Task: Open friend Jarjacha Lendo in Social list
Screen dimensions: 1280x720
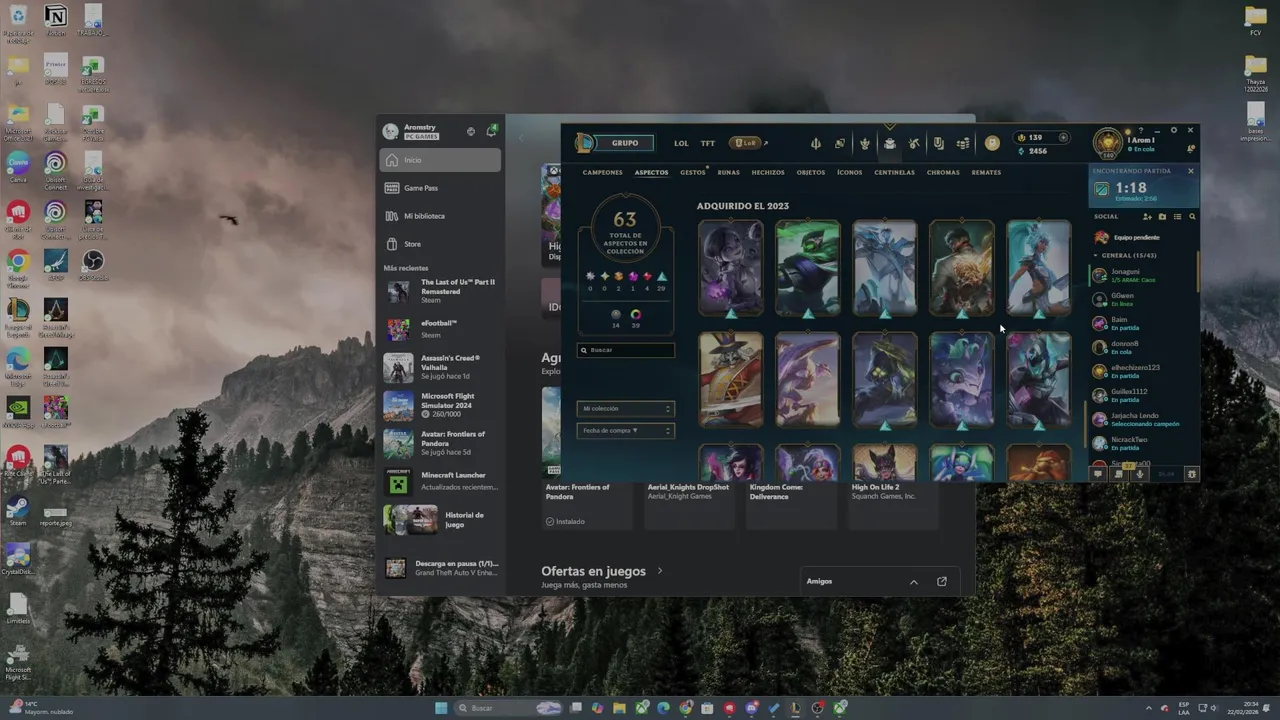Action: [1140, 419]
